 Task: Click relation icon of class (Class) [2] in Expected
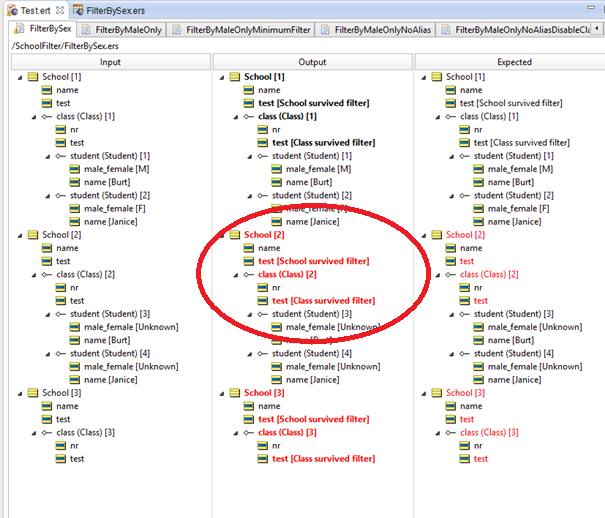pos(451,275)
